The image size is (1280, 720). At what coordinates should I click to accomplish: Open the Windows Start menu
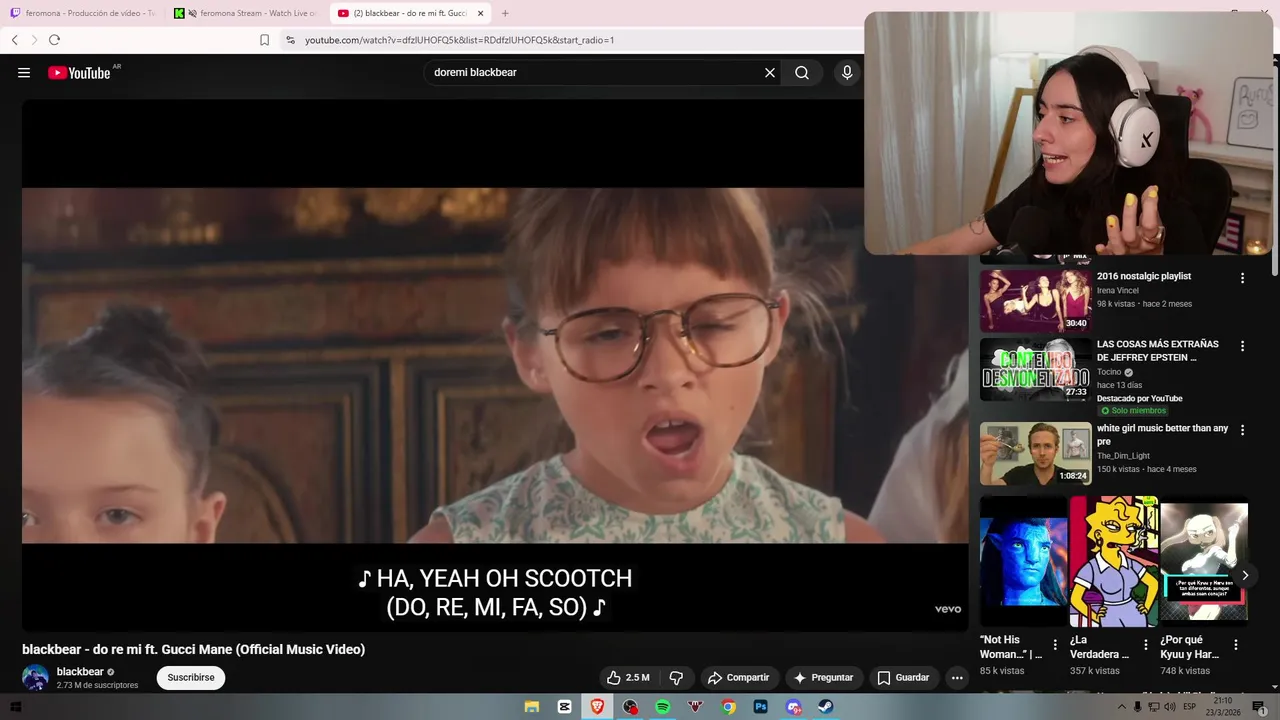pyautogui.click(x=15, y=707)
